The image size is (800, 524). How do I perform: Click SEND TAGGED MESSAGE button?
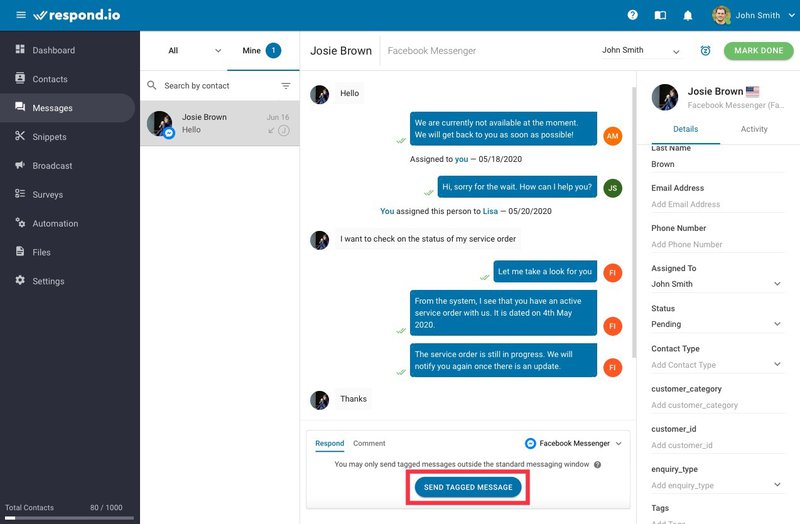click(468, 487)
